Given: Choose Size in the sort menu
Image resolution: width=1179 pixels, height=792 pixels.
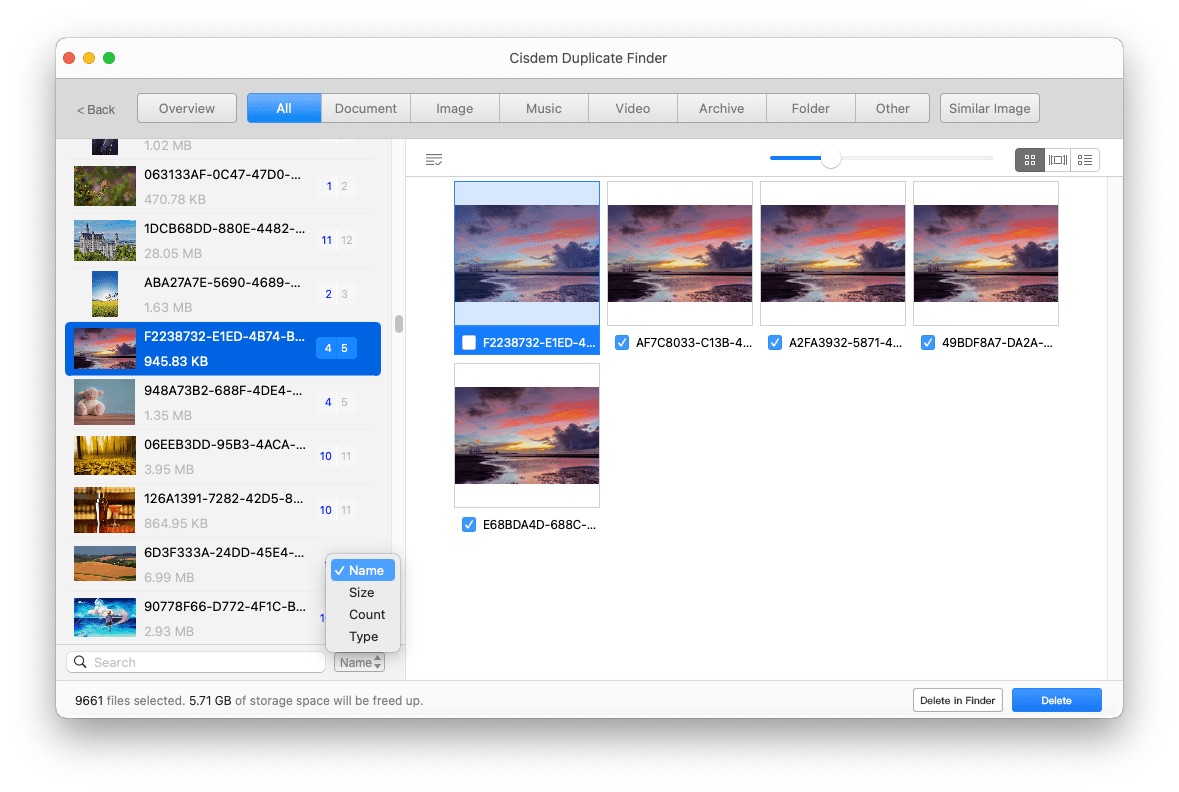Looking at the screenshot, I should (x=362, y=592).
